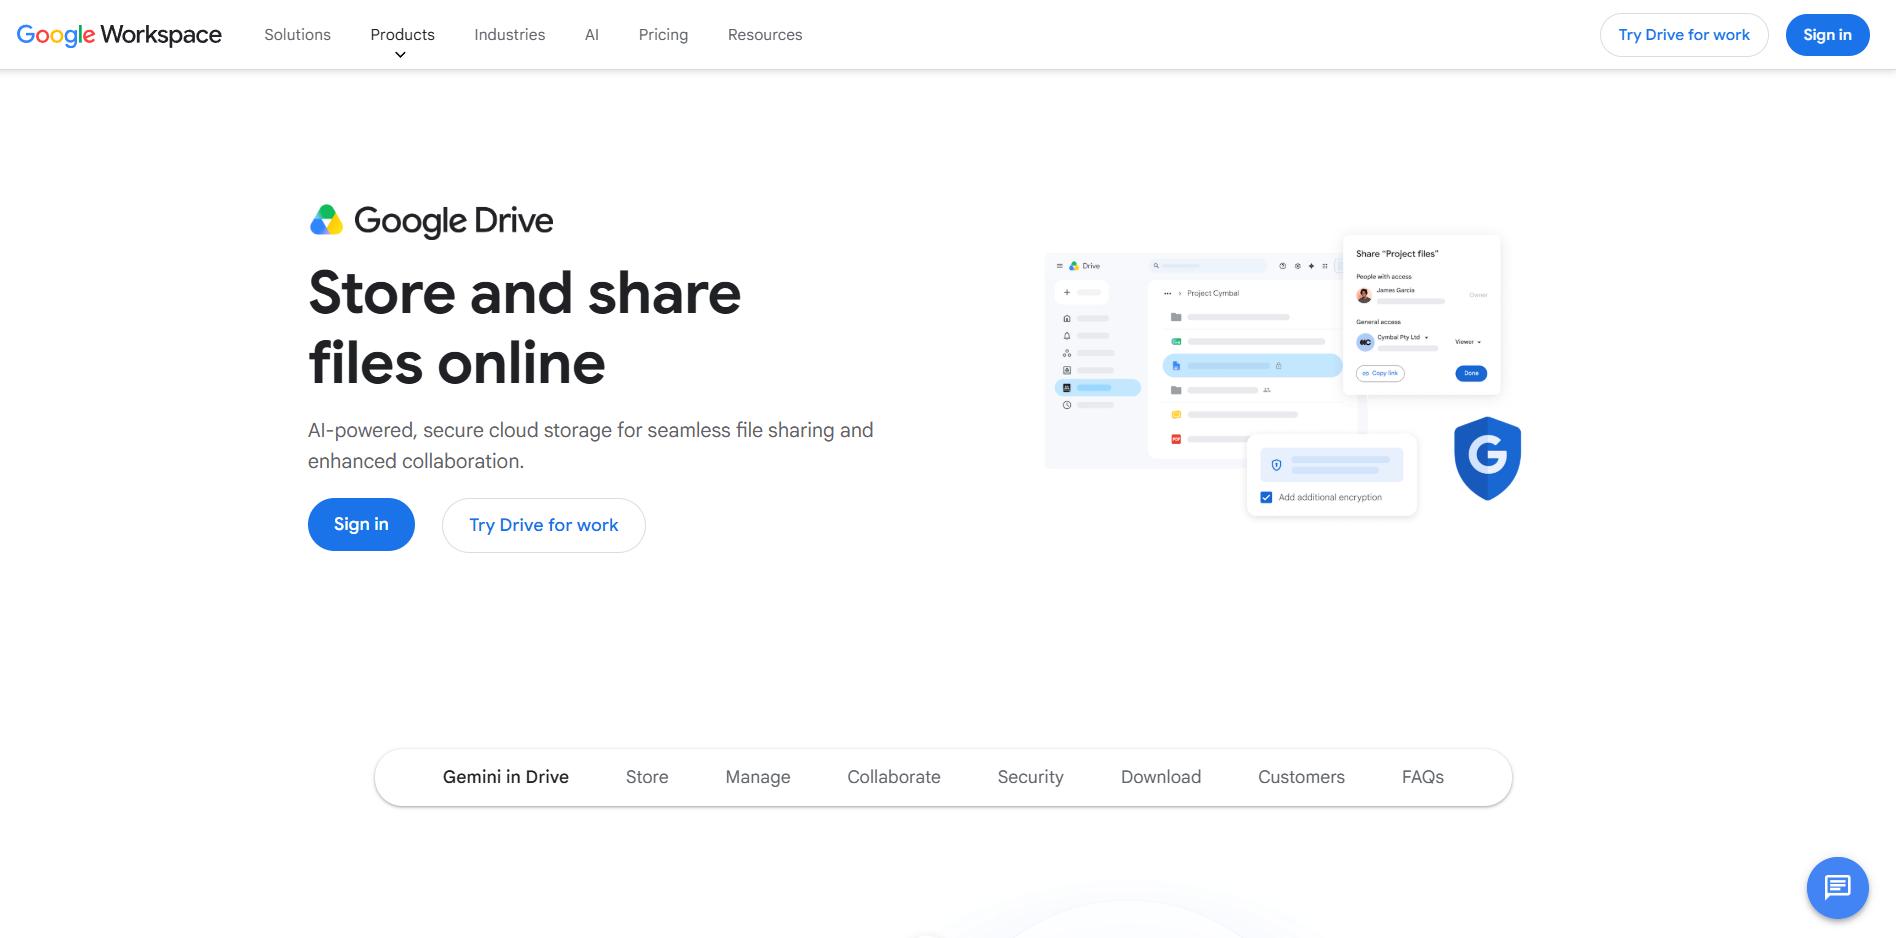Click Try Drive for work beside the headline Sign in
This screenshot has width=1896, height=938.
(544, 525)
